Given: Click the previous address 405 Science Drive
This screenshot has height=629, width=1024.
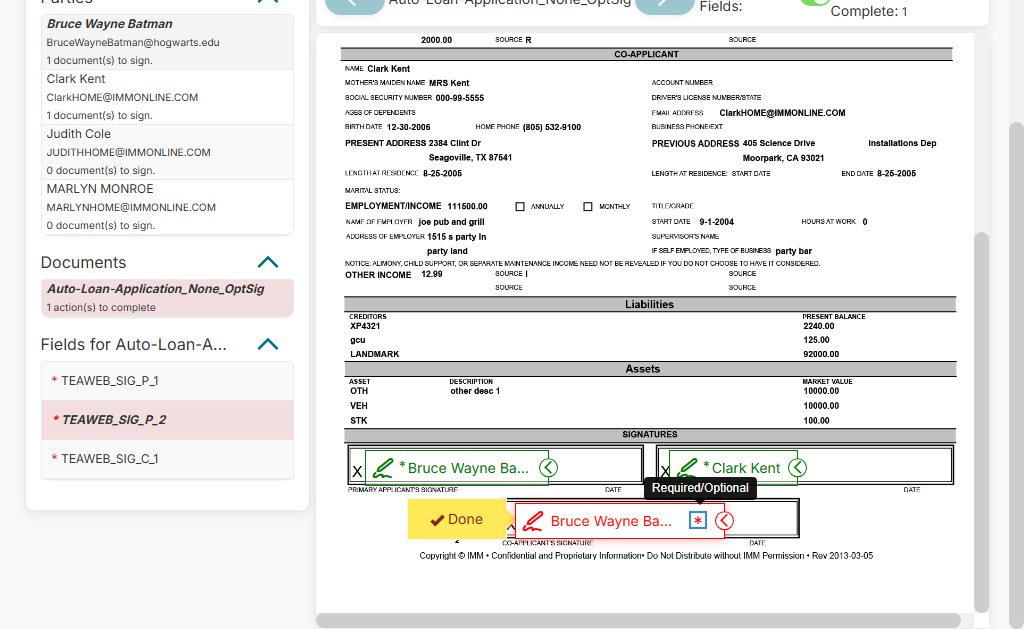Looking at the screenshot, I should [x=778, y=143].
